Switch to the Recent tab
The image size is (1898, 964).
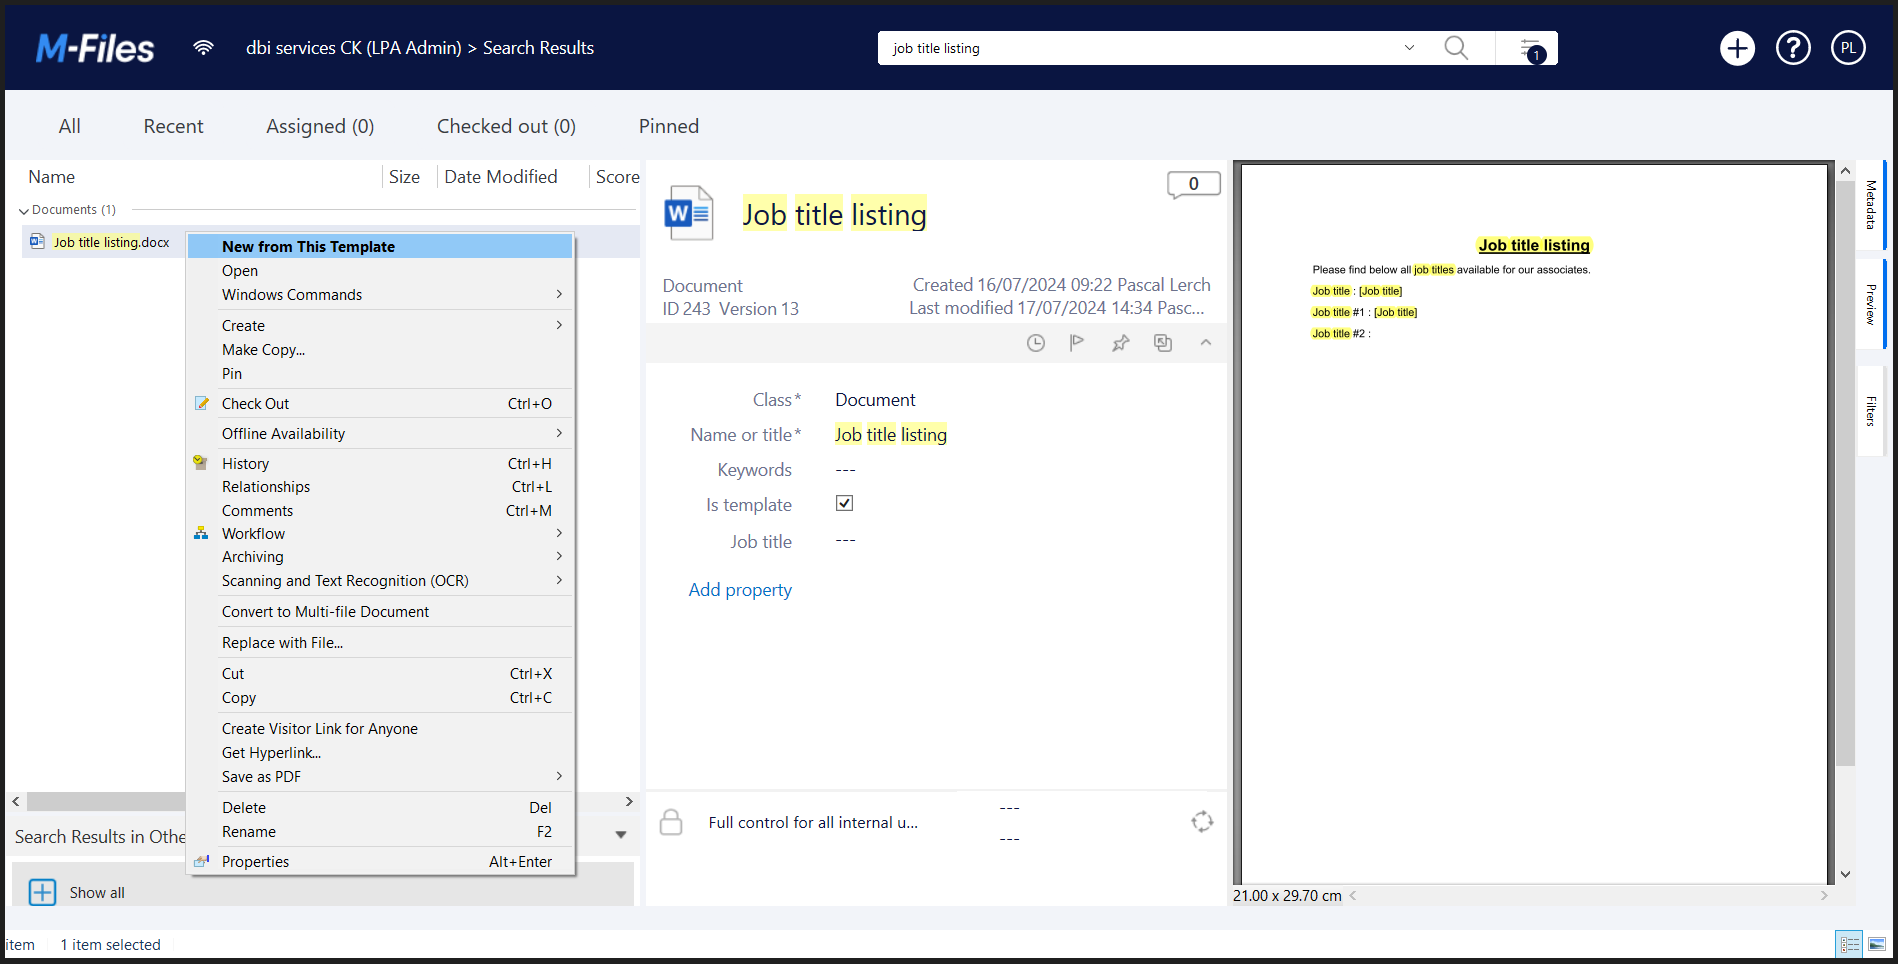click(173, 126)
